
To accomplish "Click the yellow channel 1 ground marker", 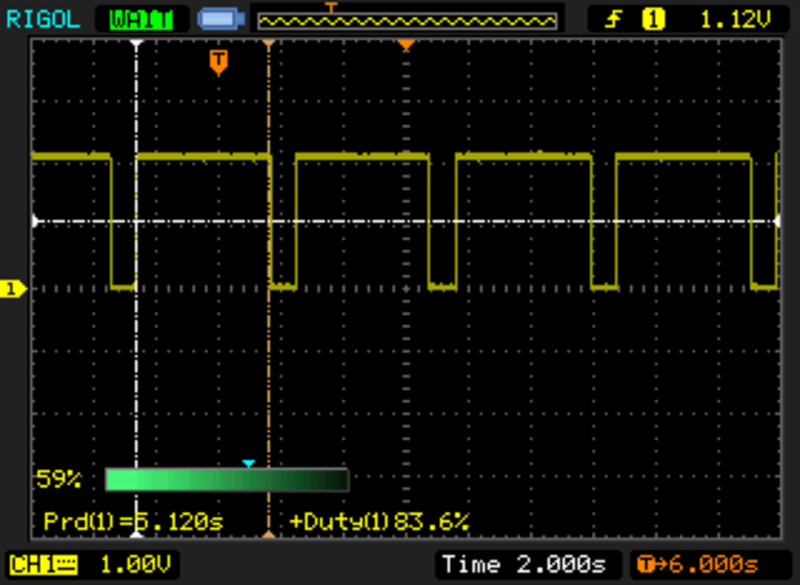I will tap(13, 289).
